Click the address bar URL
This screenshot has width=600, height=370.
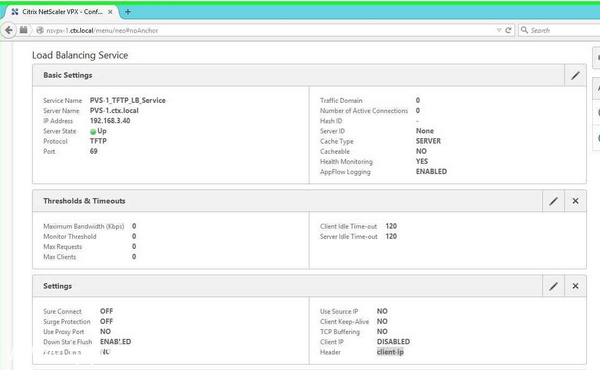(102, 30)
